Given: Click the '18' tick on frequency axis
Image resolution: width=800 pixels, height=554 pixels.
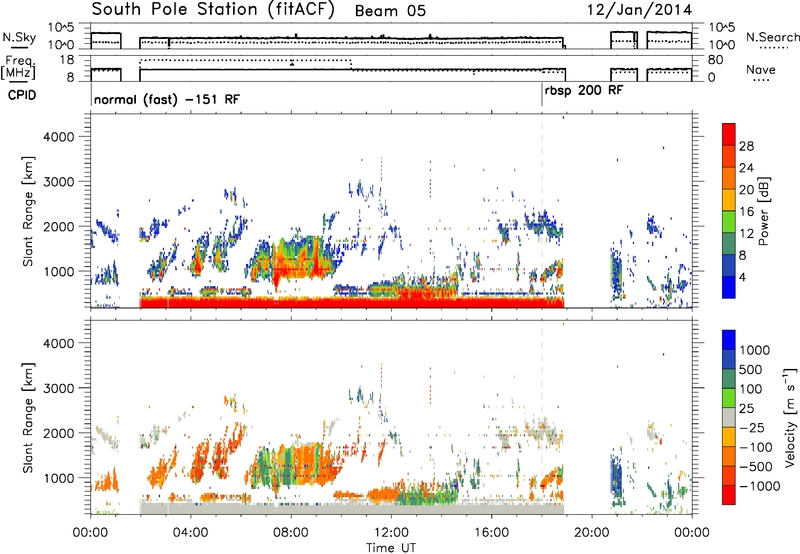Looking at the screenshot, I should point(67,60).
